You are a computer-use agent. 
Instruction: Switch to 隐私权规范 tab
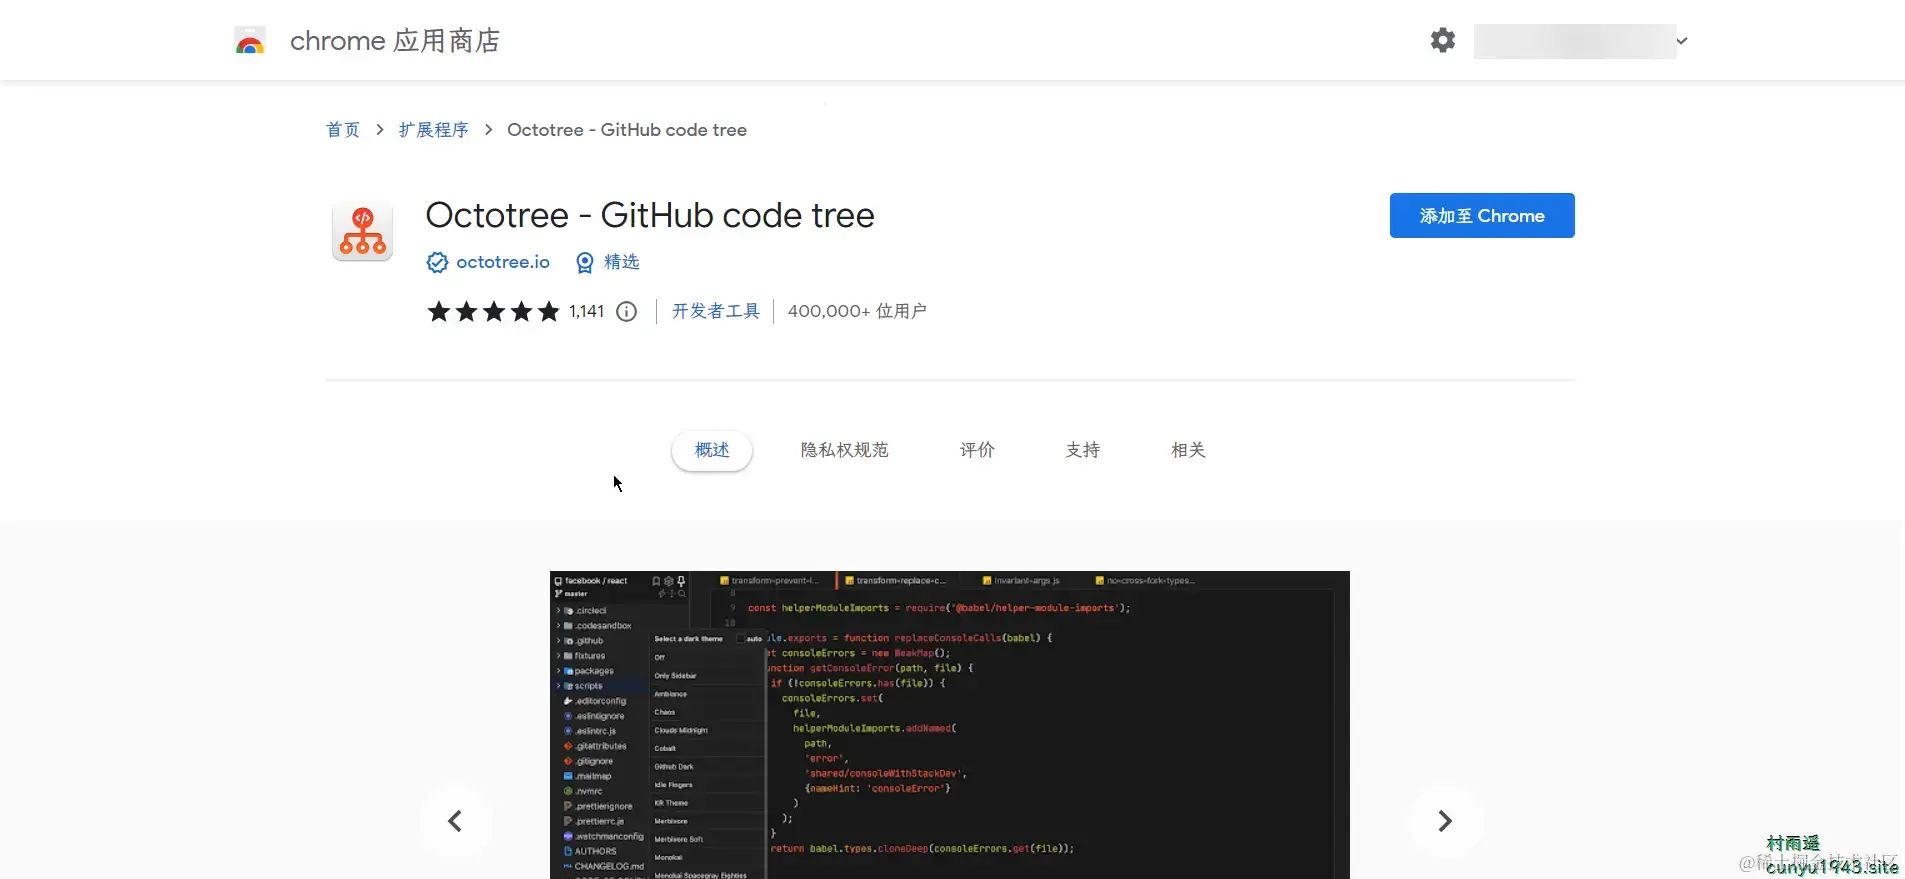845,450
